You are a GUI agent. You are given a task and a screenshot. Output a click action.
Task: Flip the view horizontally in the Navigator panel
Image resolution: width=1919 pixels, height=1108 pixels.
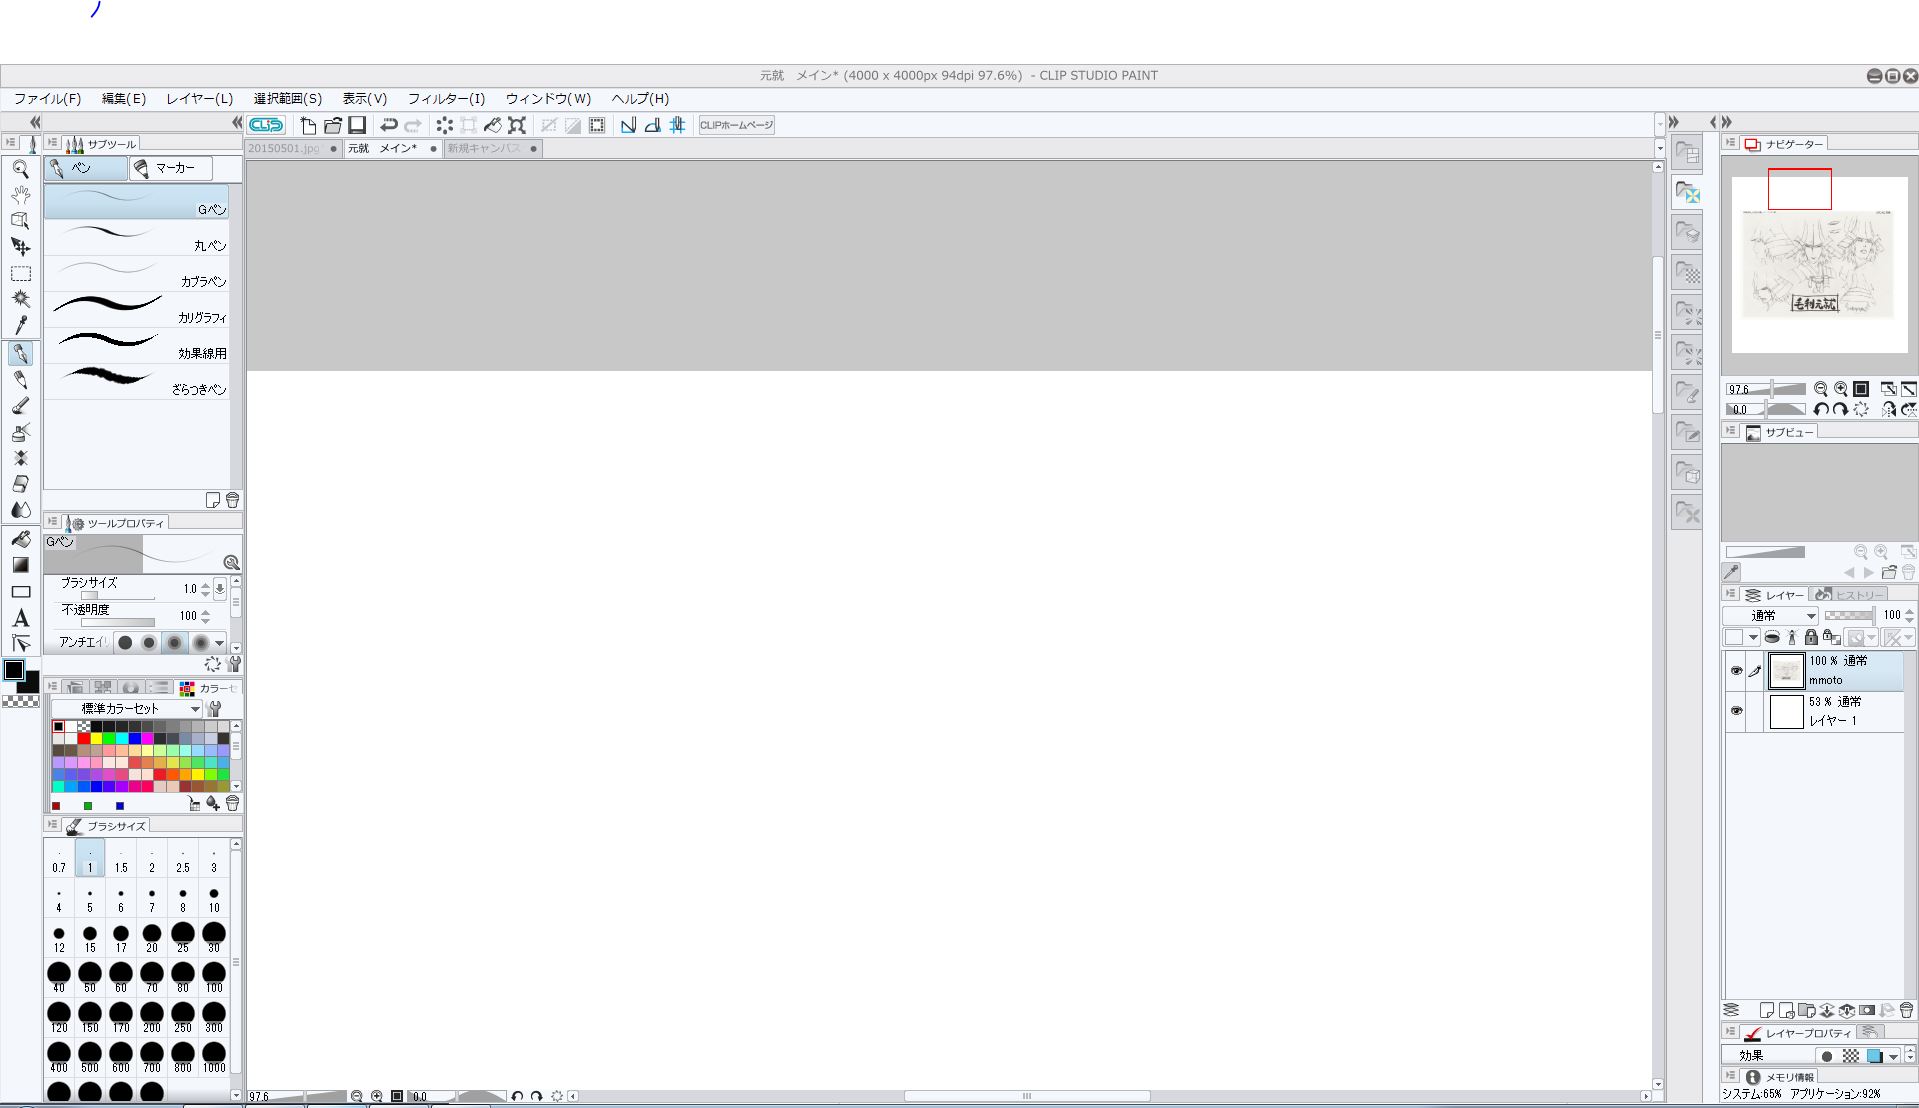tap(1889, 409)
